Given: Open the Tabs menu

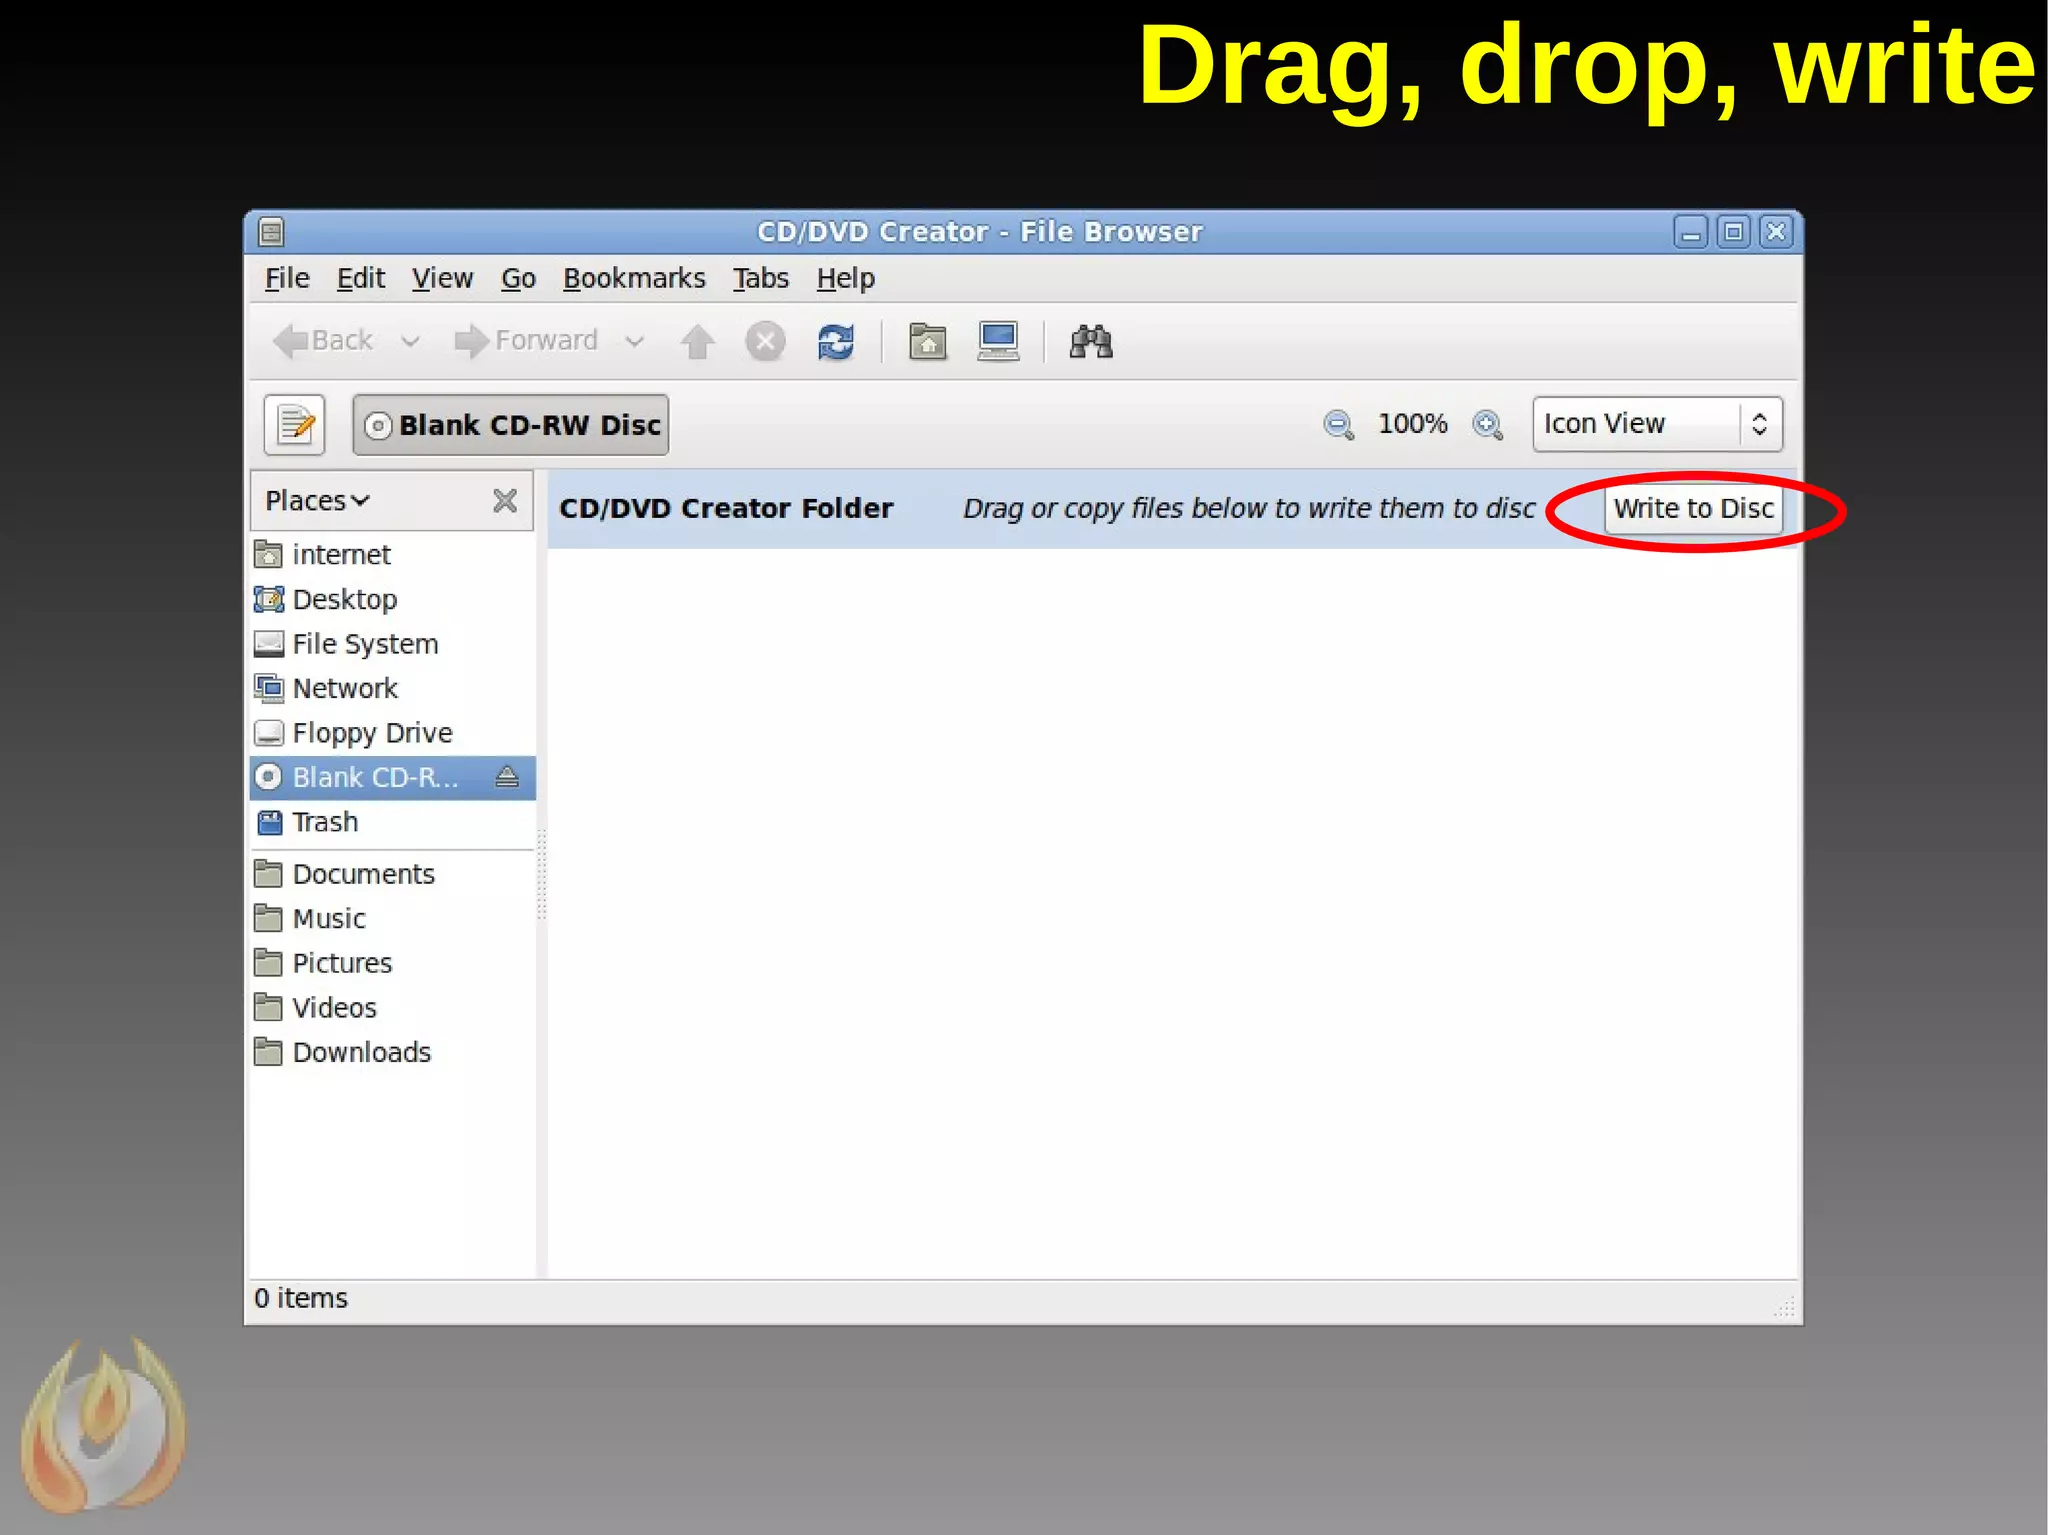Looking at the screenshot, I should click(760, 278).
